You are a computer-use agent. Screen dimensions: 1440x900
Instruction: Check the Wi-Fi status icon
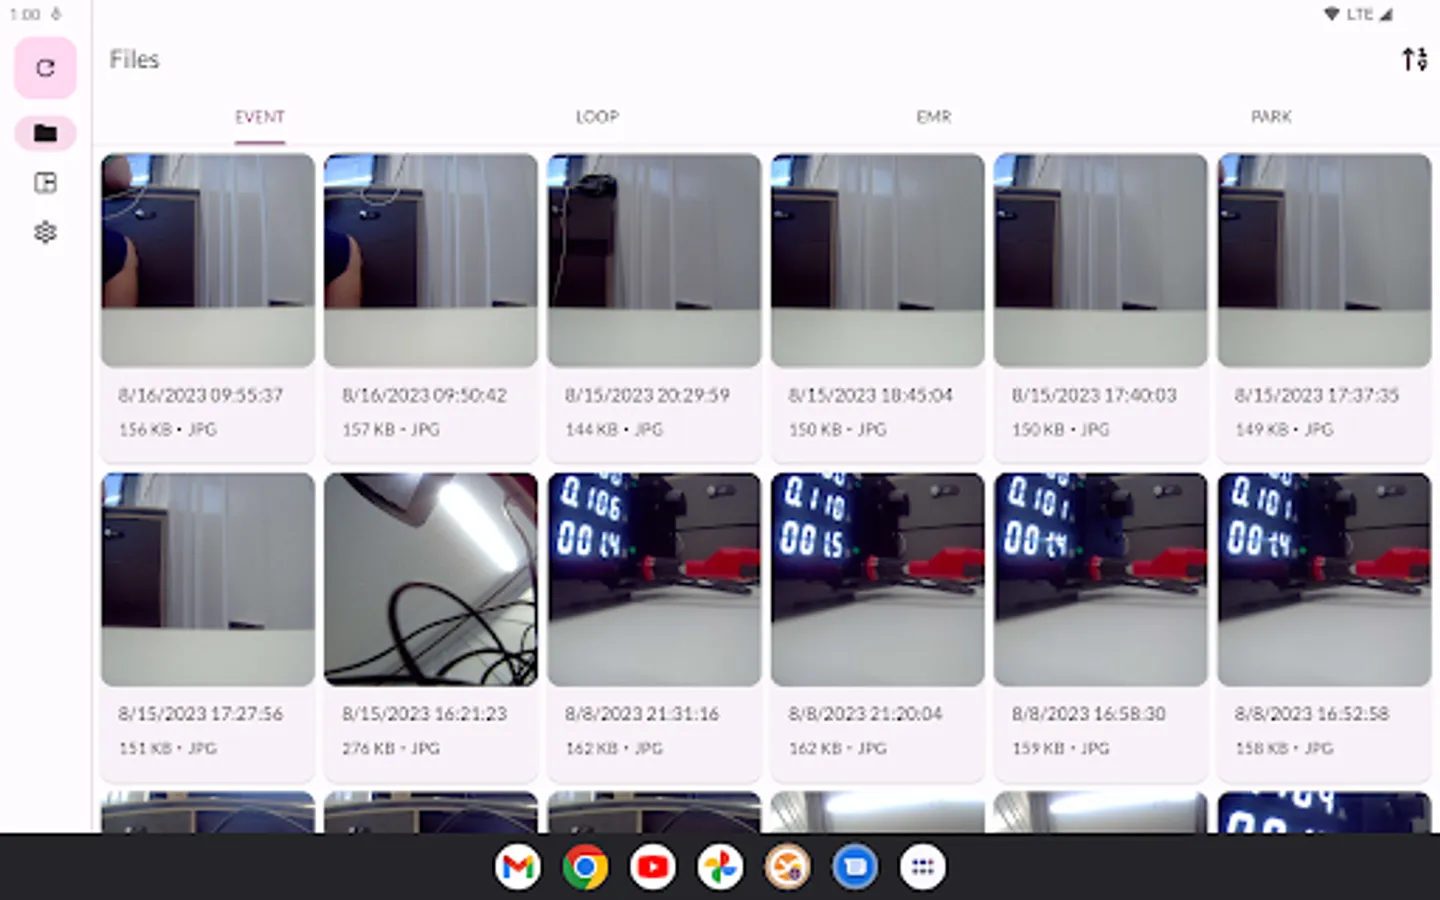click(1331, 14)
